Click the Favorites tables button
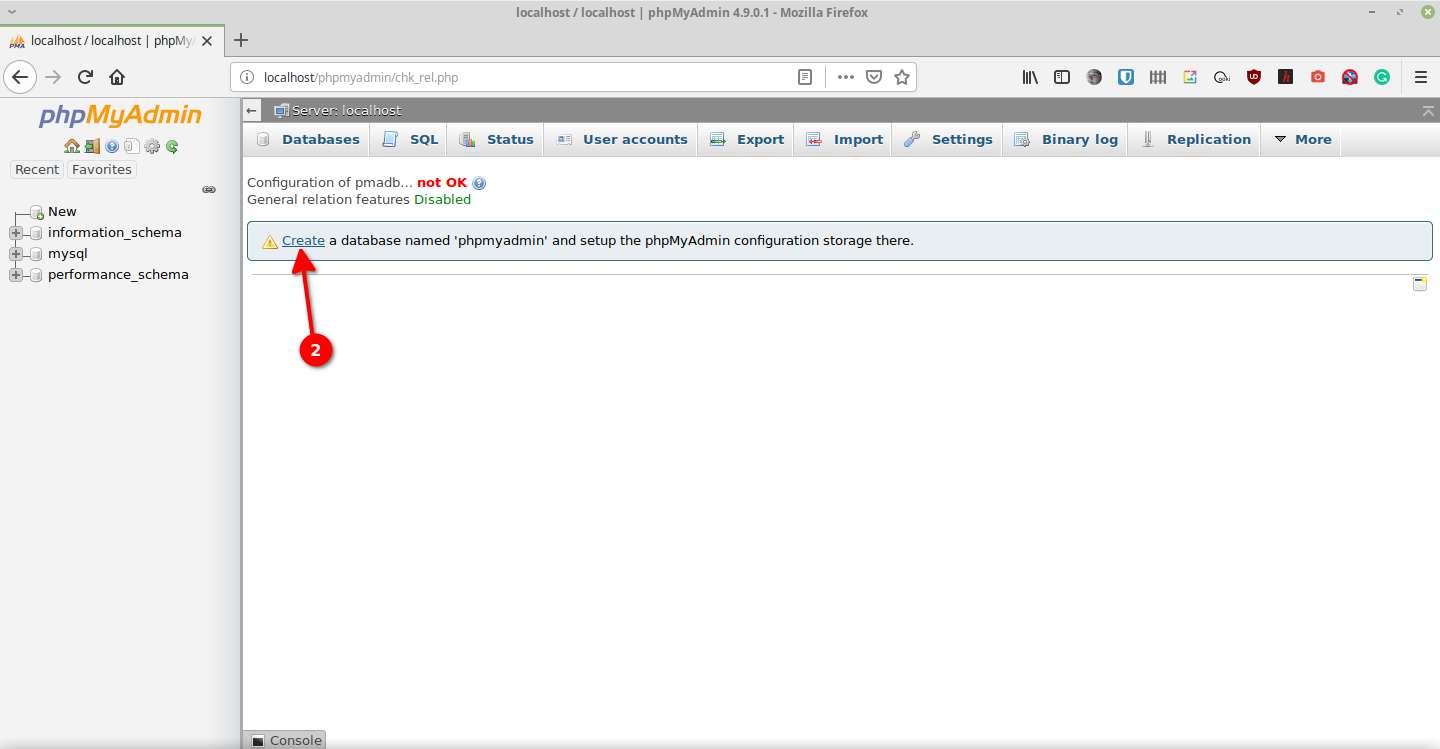 102,170
